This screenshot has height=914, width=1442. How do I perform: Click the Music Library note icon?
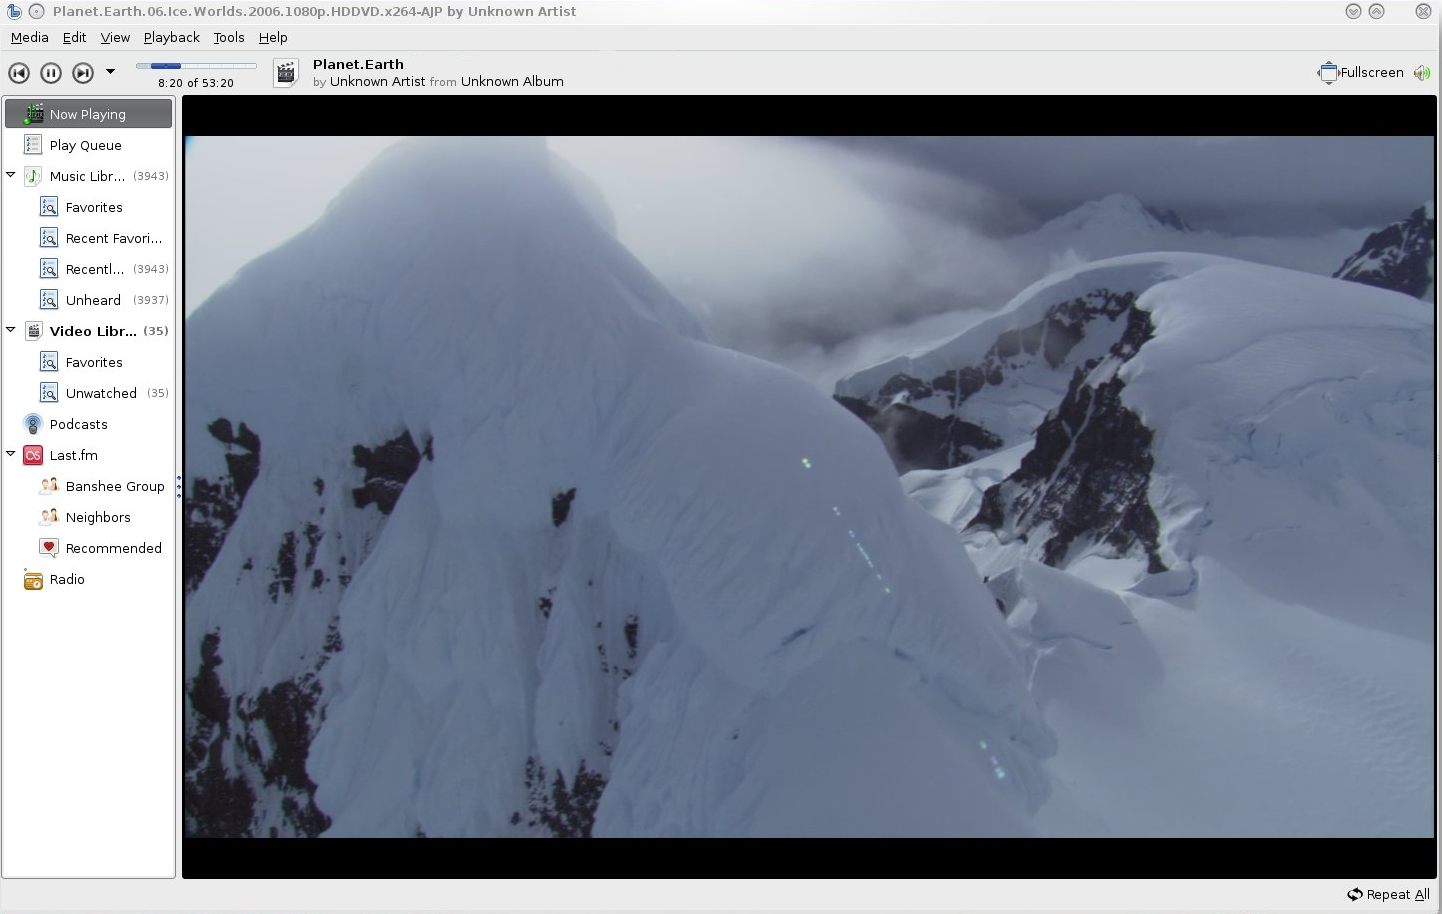pyautogui.click(x=33, y=176)
